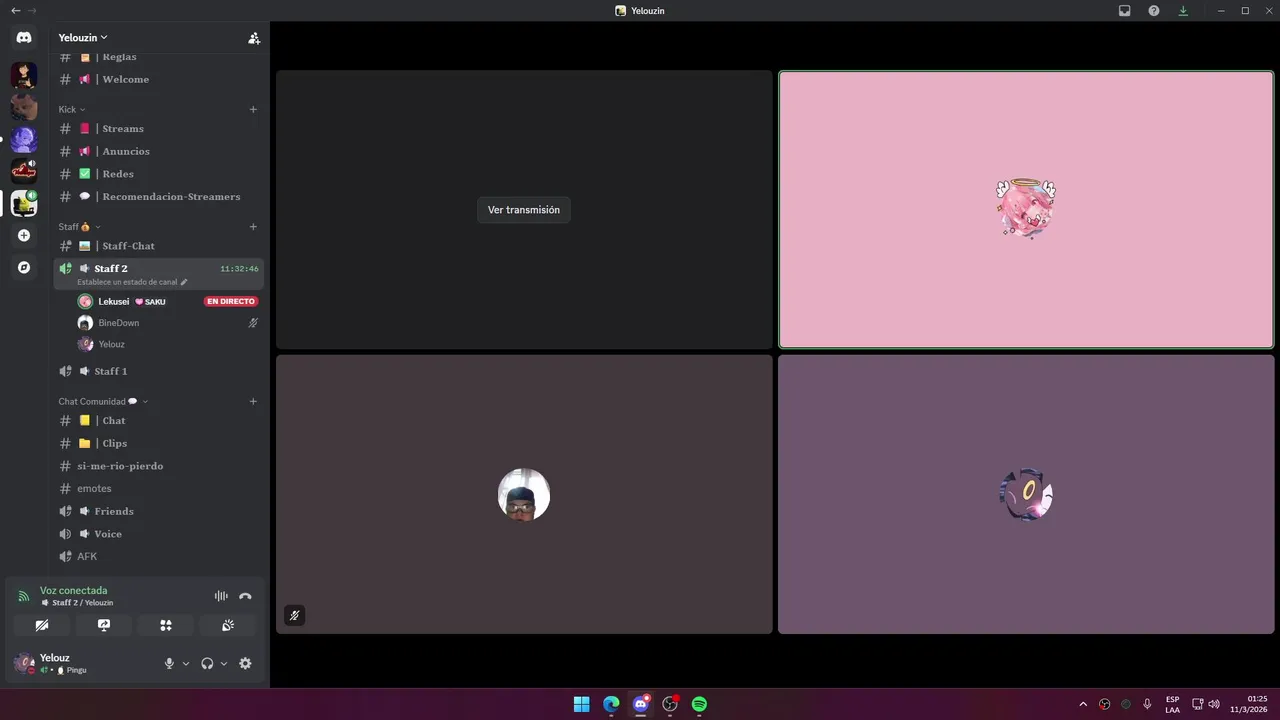The image size is (1280, 720).
Task: Open microphone input options arrow
Action: tap(186, 664)
